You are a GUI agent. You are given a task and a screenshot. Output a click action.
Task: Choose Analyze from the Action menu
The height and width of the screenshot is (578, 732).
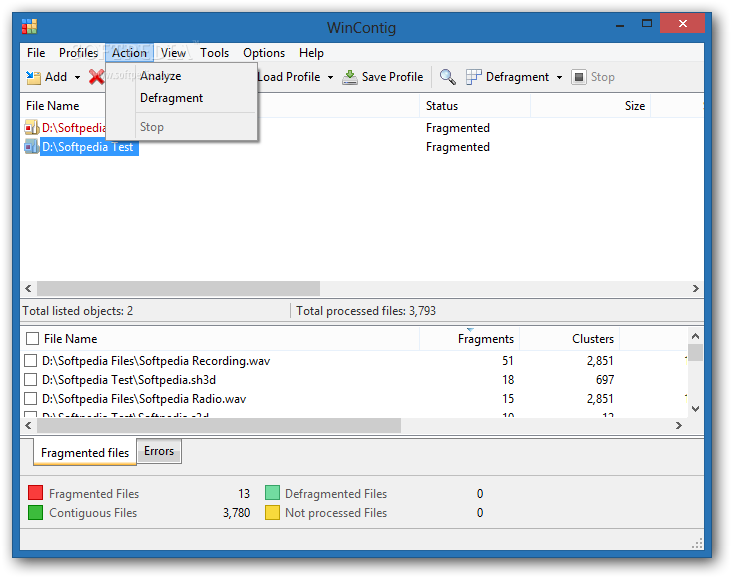click(182, 76)
